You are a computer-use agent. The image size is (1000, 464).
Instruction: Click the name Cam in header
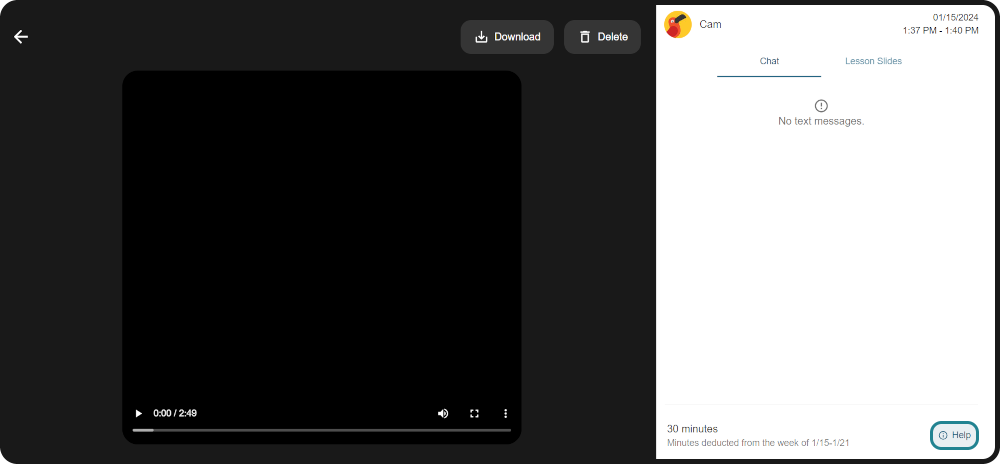710,24
